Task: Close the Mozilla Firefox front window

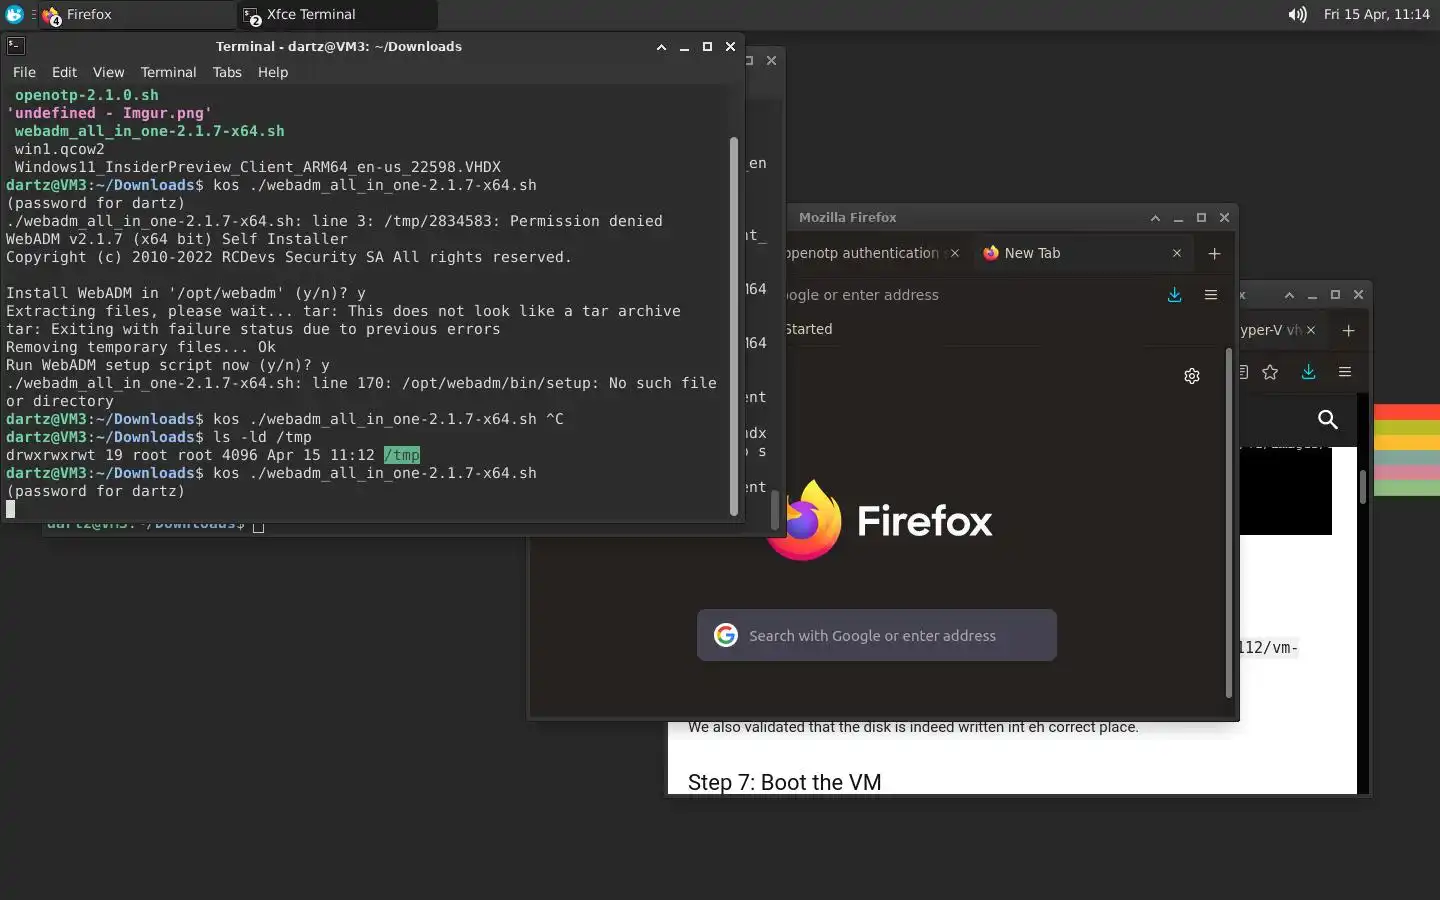Action: (x=1224, y=217)
